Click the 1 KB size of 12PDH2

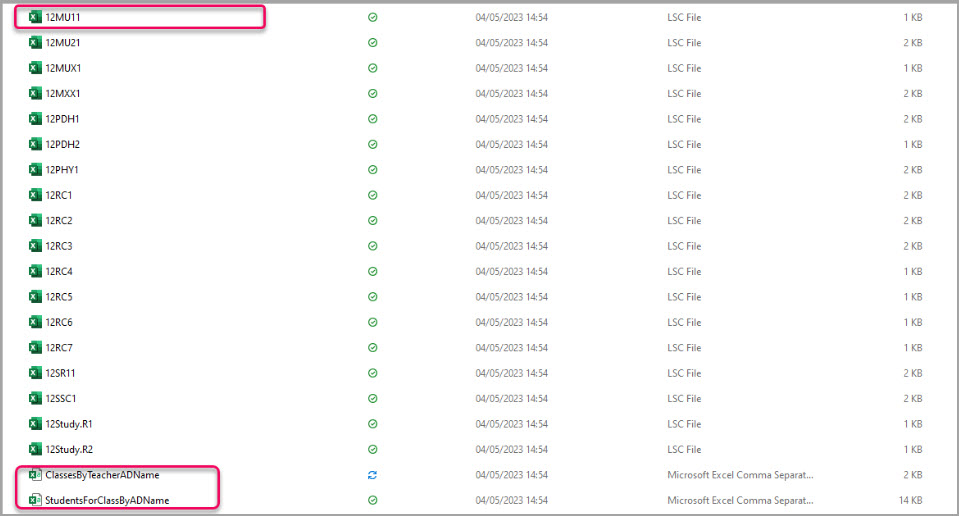[913, 144]
